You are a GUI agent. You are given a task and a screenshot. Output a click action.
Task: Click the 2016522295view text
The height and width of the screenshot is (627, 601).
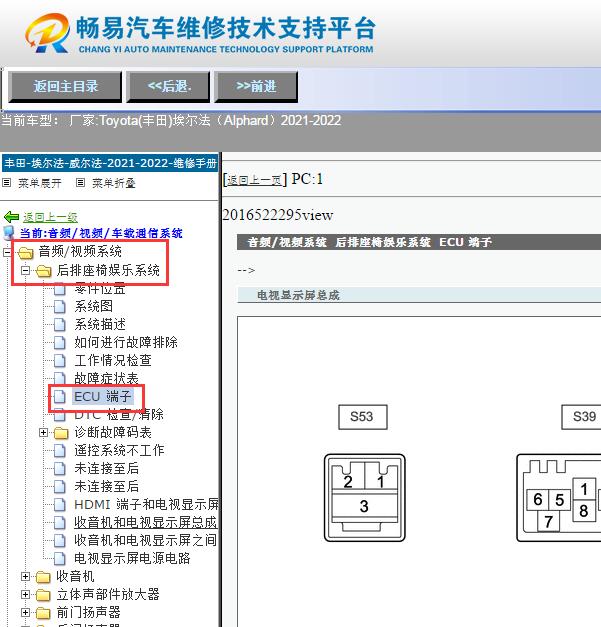278,215
